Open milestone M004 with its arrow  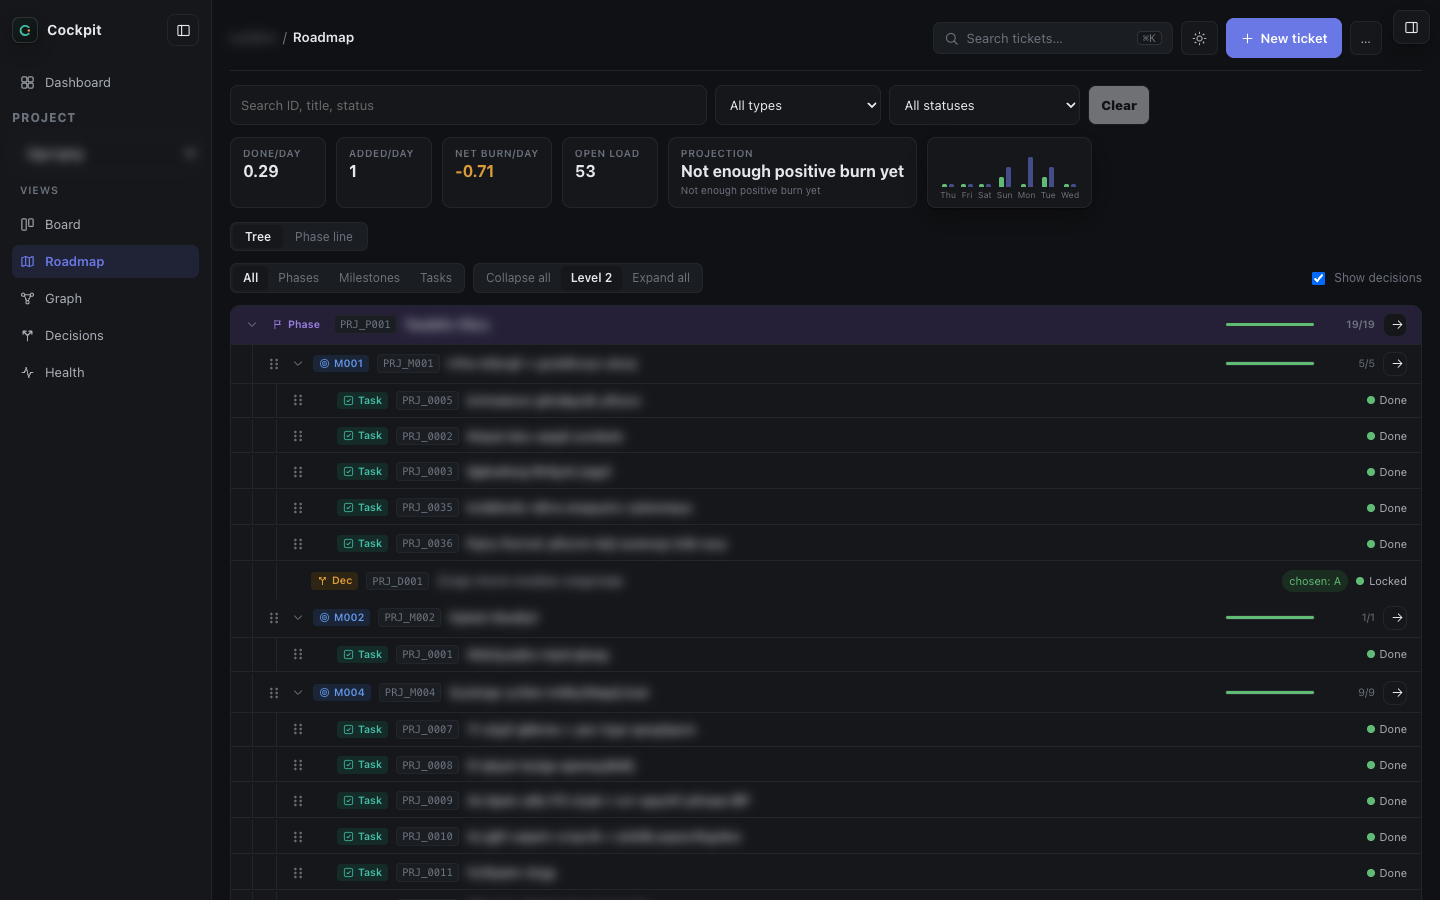tap(1397, 692)
